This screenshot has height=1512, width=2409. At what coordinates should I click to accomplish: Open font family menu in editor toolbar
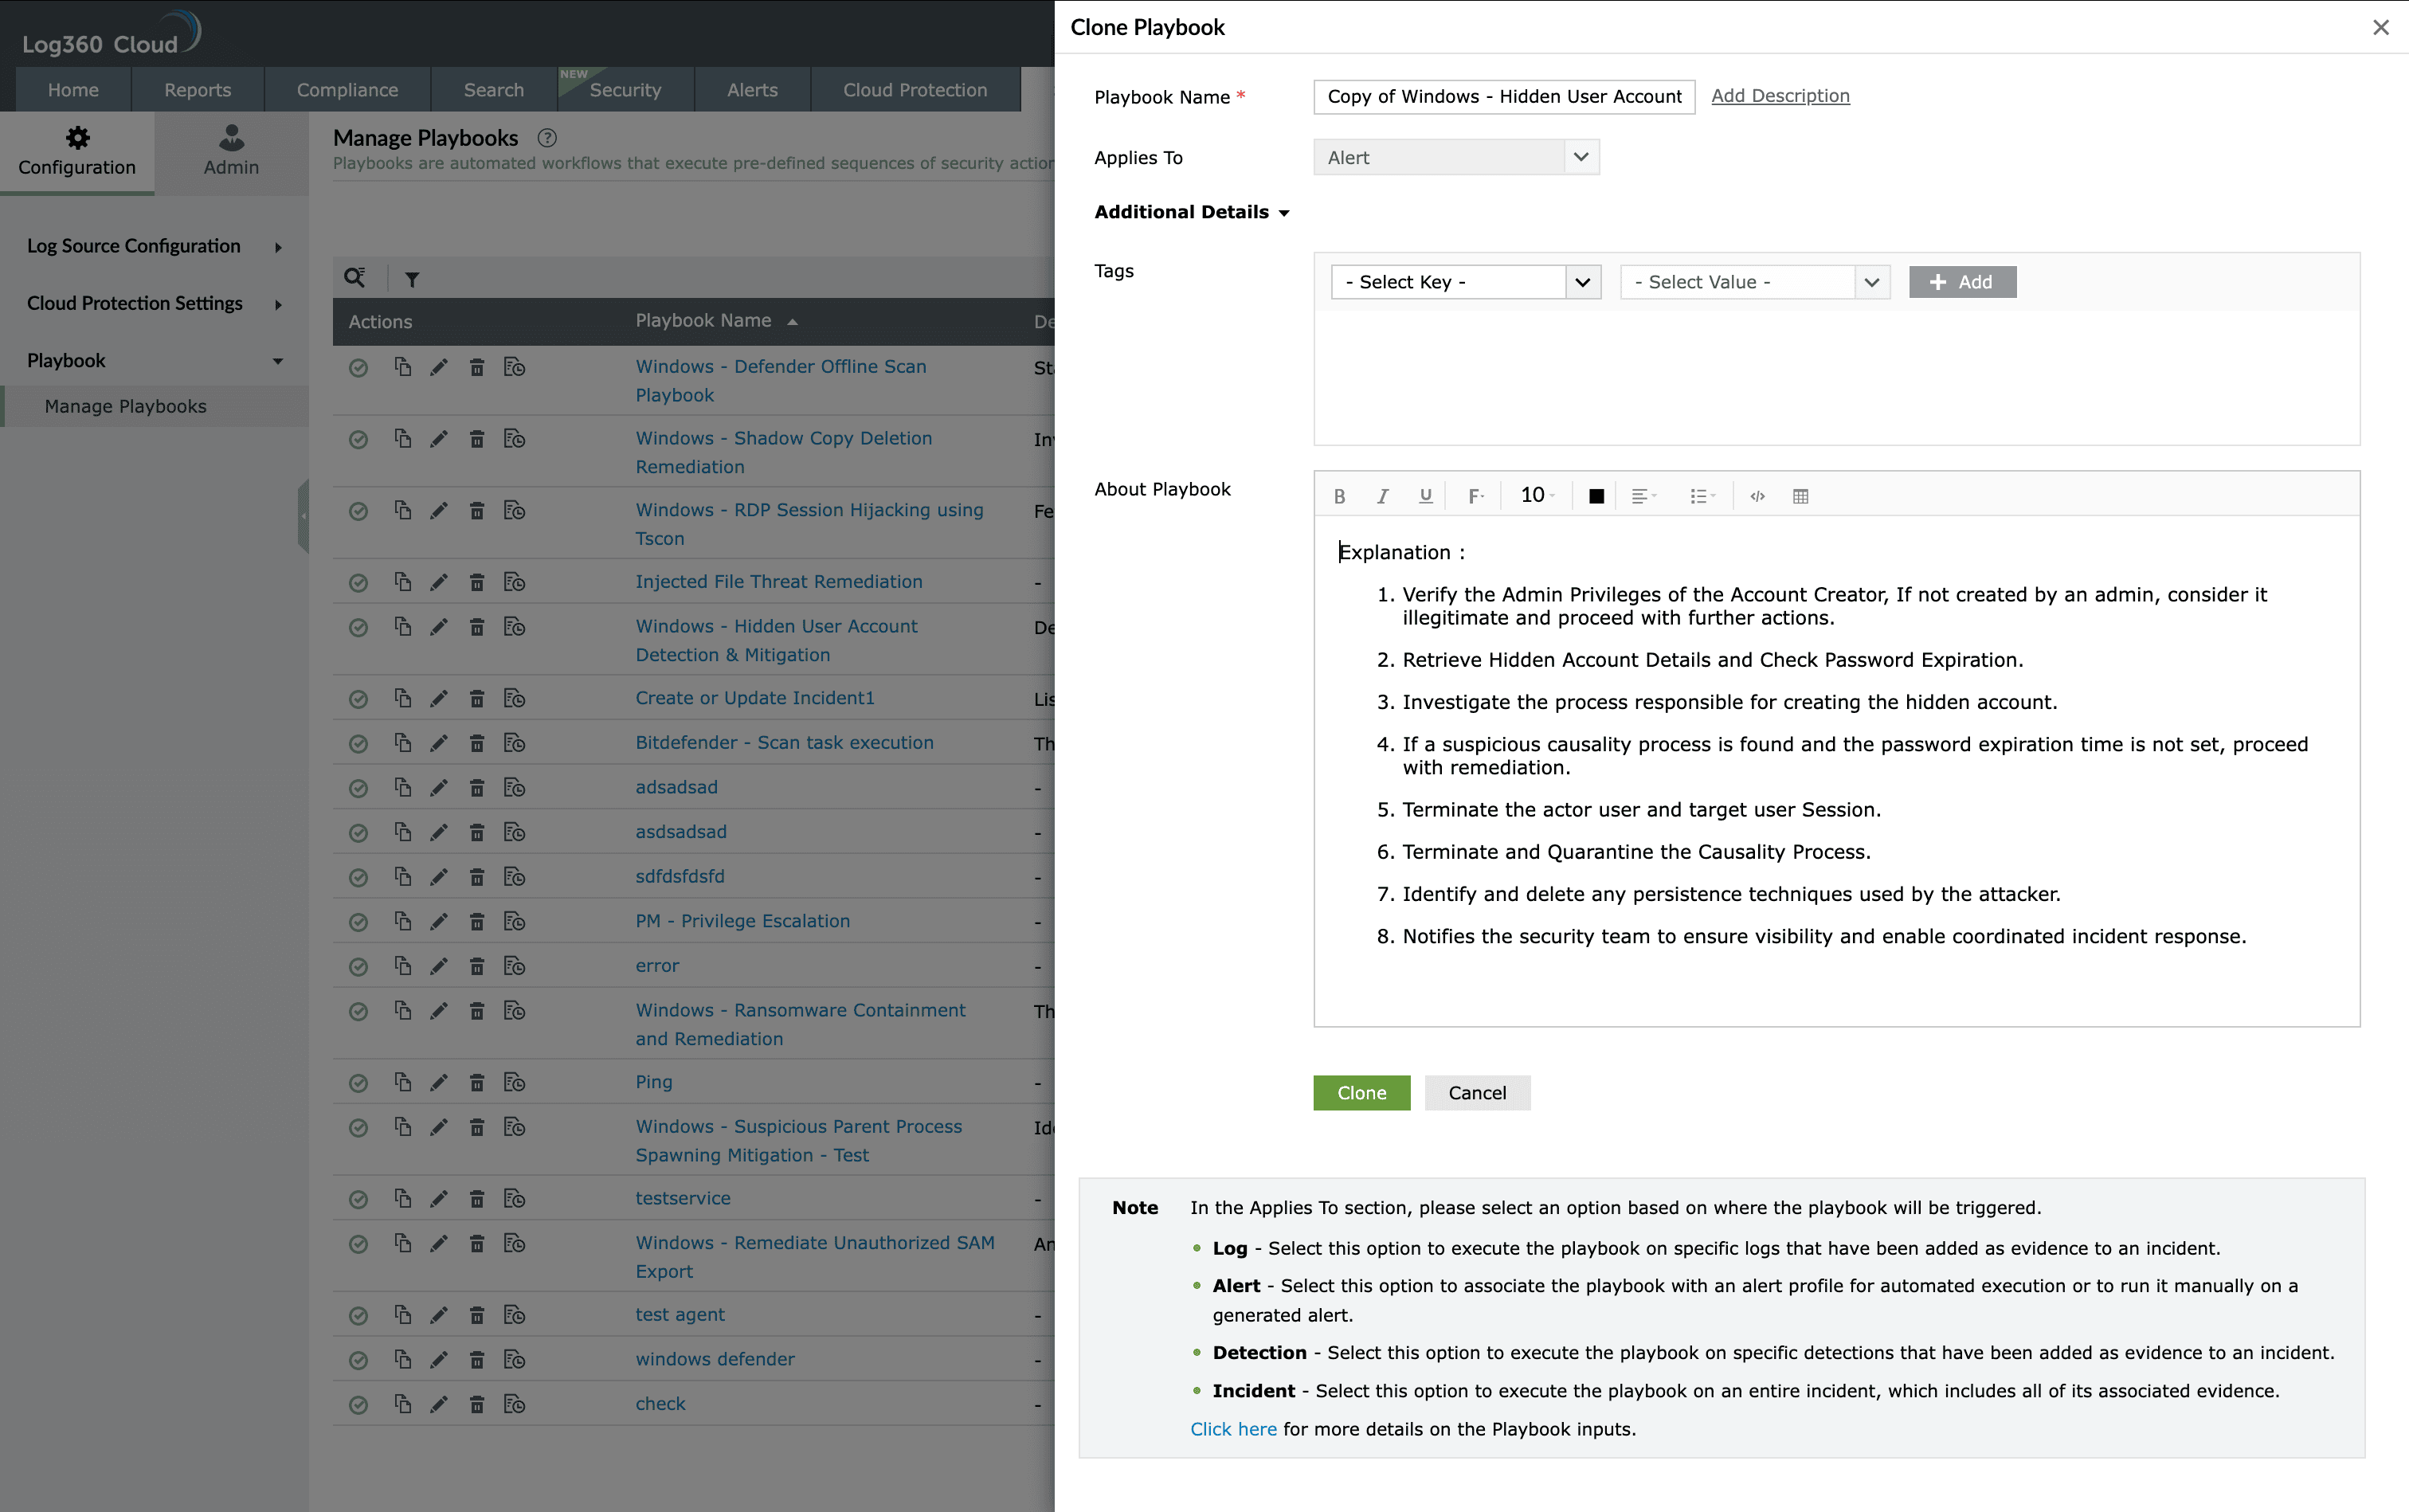[1475, 496]
